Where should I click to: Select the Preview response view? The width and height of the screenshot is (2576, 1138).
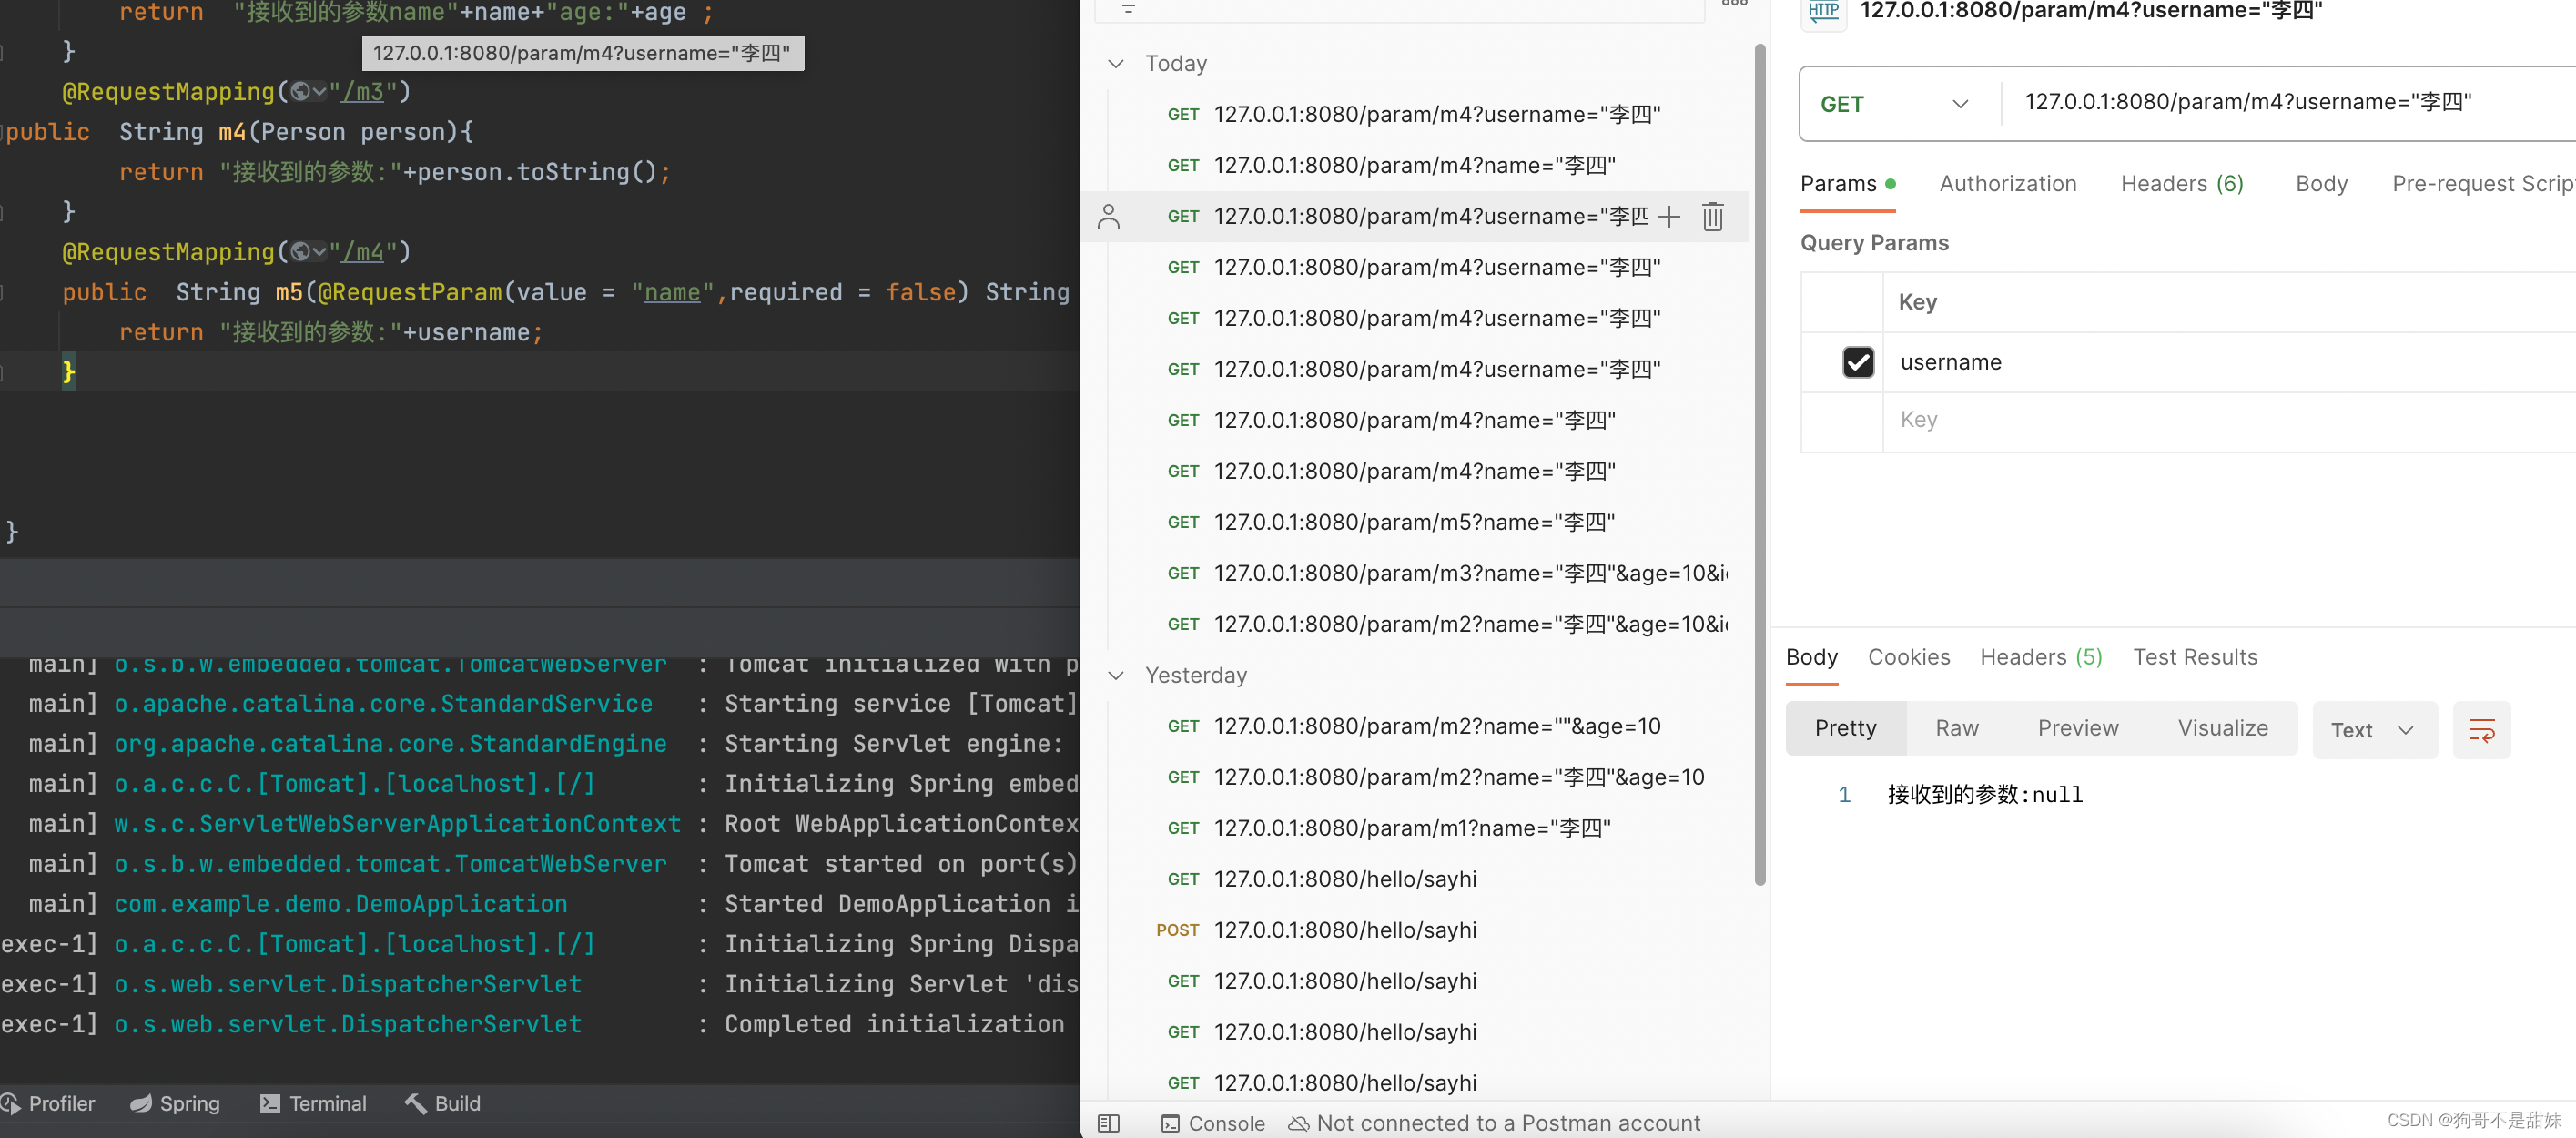pos(2077,729)
